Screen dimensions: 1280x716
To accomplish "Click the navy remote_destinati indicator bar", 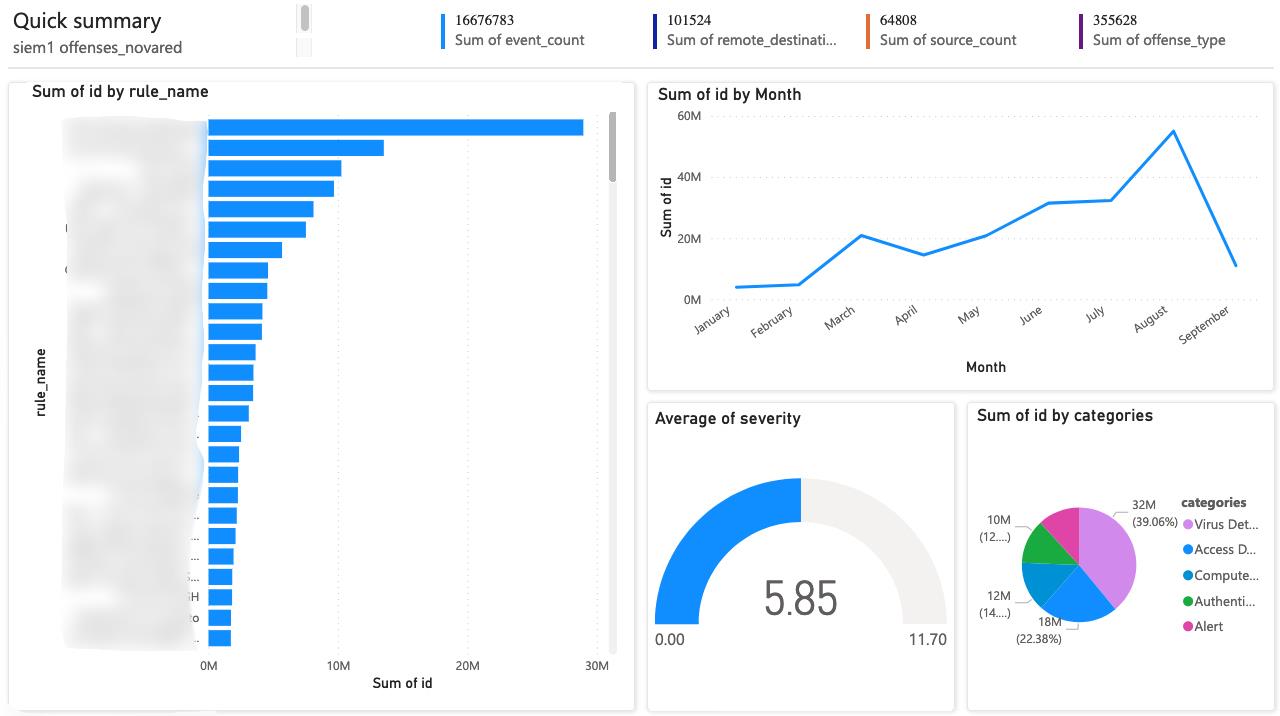I will 655,30.
